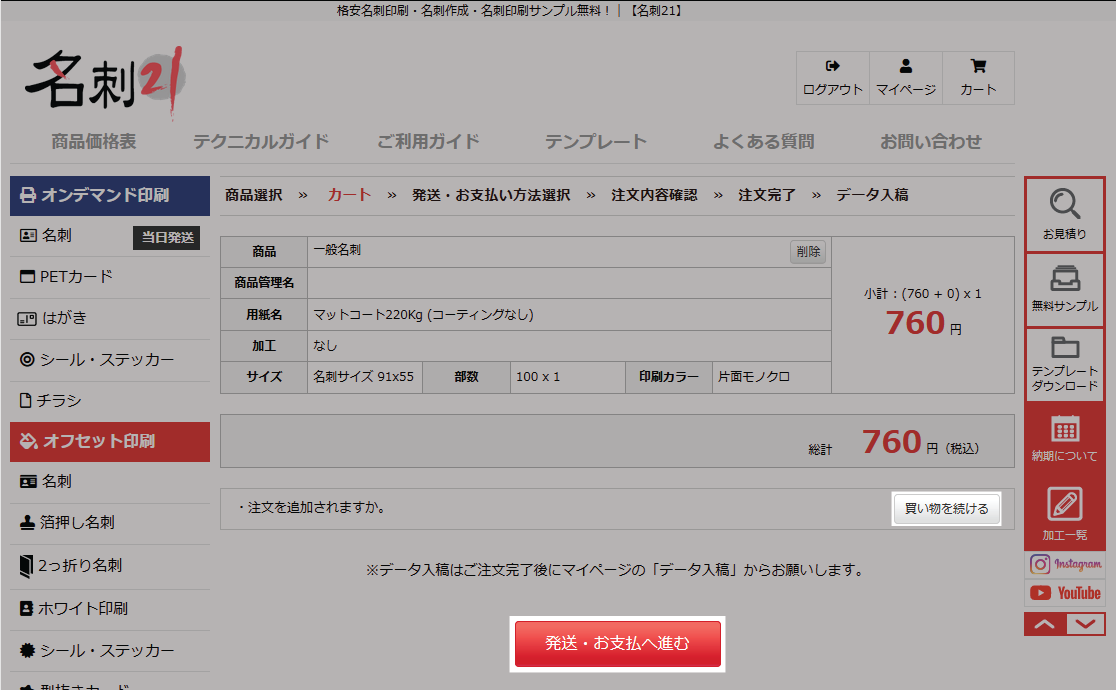Open the よくある質問 menu item
1116x690 pixels.
[763, 141]
